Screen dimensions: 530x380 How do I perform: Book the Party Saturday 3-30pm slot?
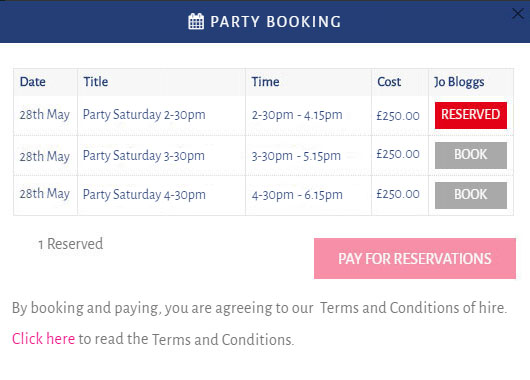pos(471,155)
